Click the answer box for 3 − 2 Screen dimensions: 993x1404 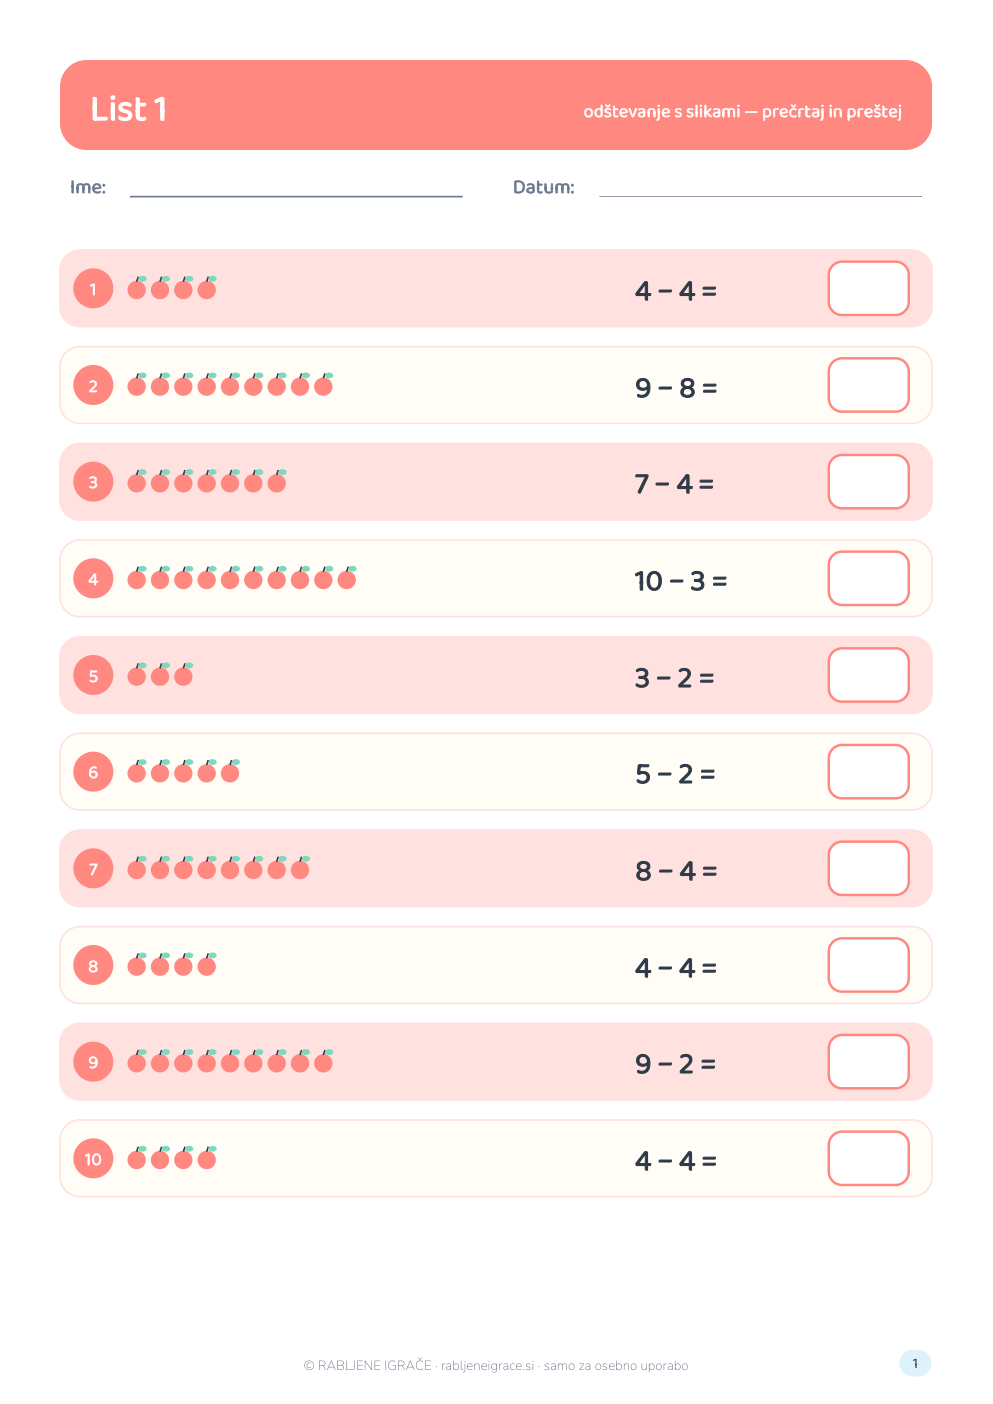869,675
